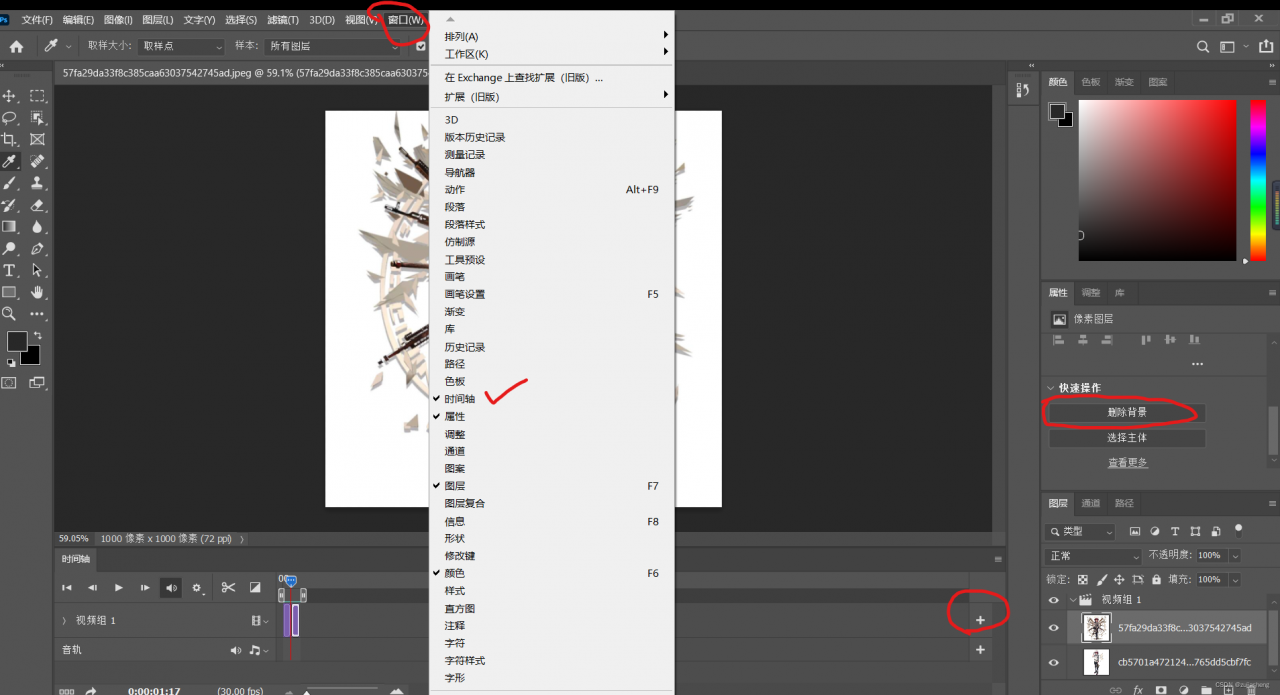The image size is (1280, 695).
Task: Open the Edit Toolbar three-dots icon
Action: point(37,314)
